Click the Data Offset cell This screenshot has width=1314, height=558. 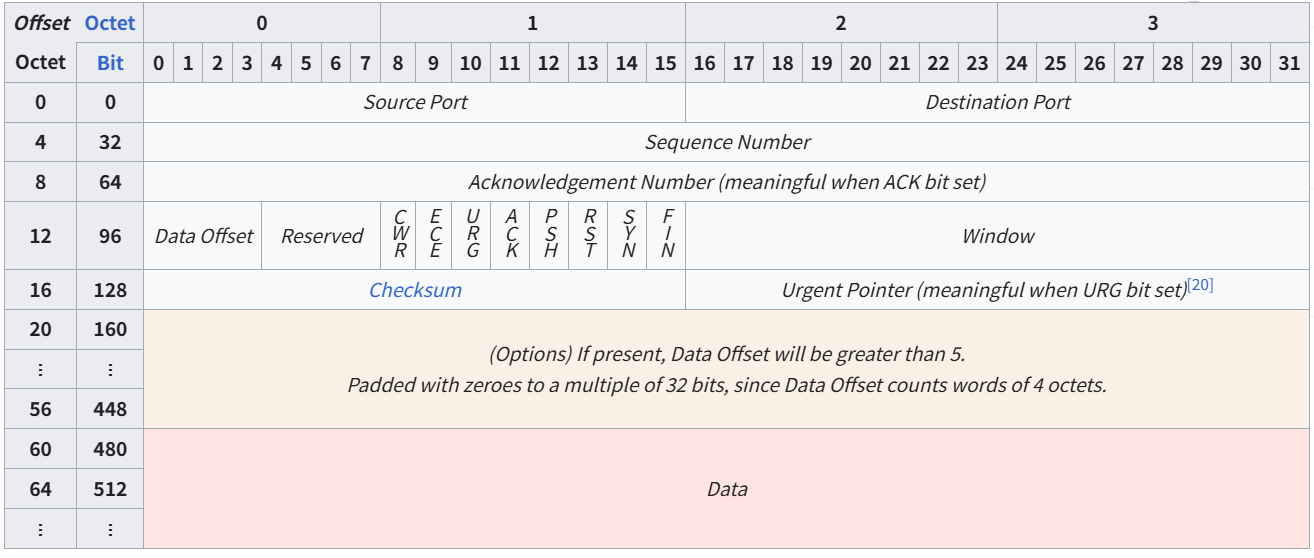coord(203,236)
